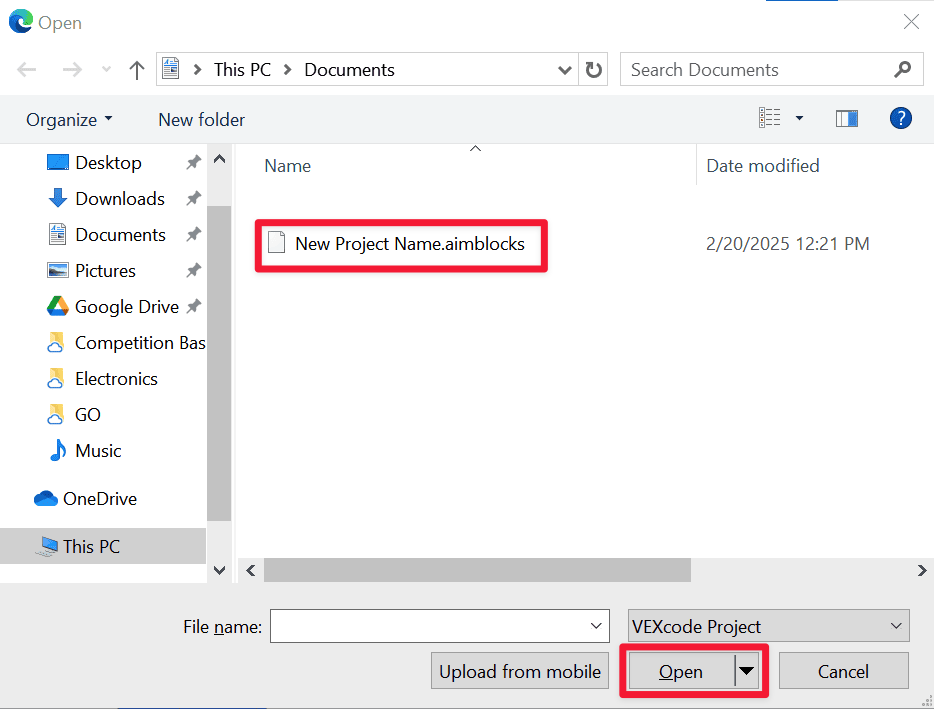Open the Google Drive sidebar entry

tap(123, 306)
